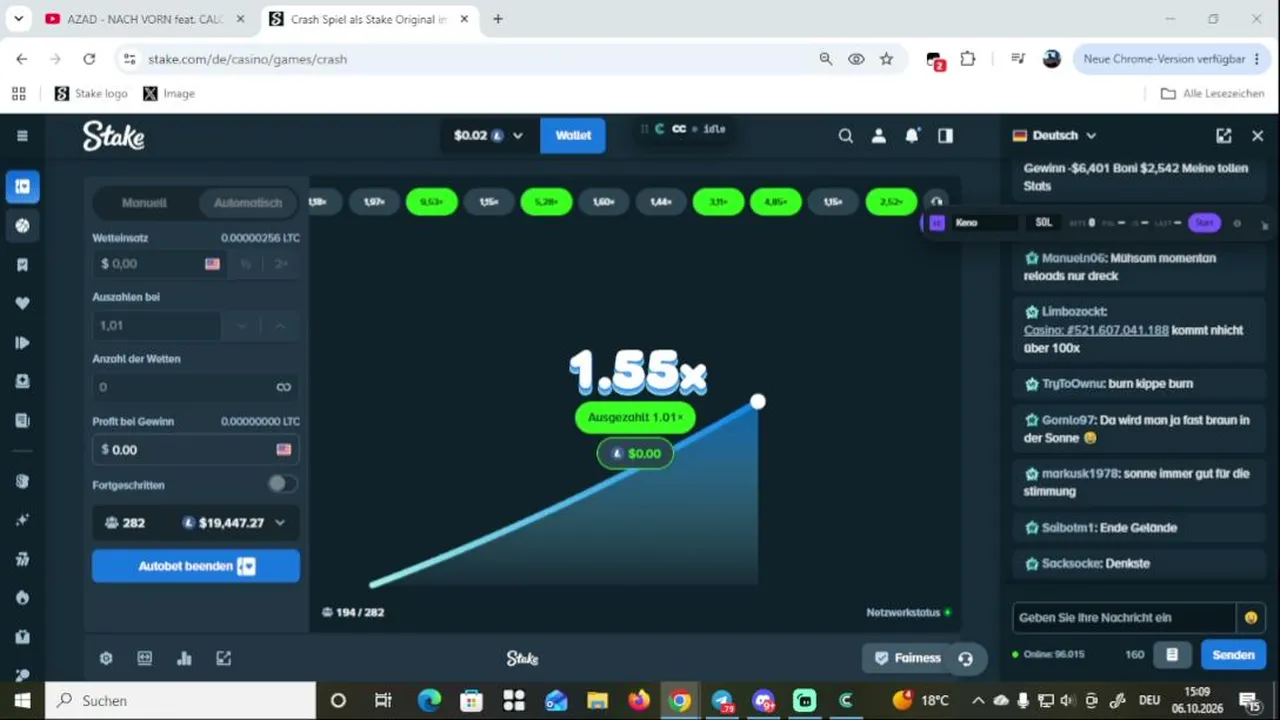Open the Sports section in sidebar
Viewport: 1280px width, 720px height.
22,226
